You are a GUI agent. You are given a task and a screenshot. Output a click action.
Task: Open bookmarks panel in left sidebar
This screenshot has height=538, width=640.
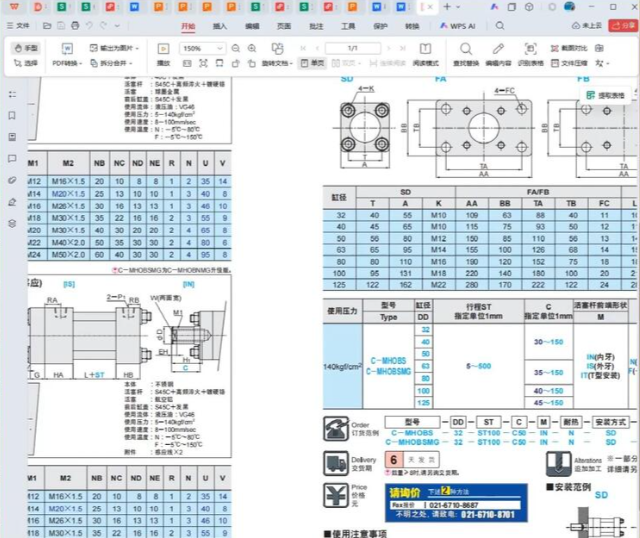[x=12, y=116]
